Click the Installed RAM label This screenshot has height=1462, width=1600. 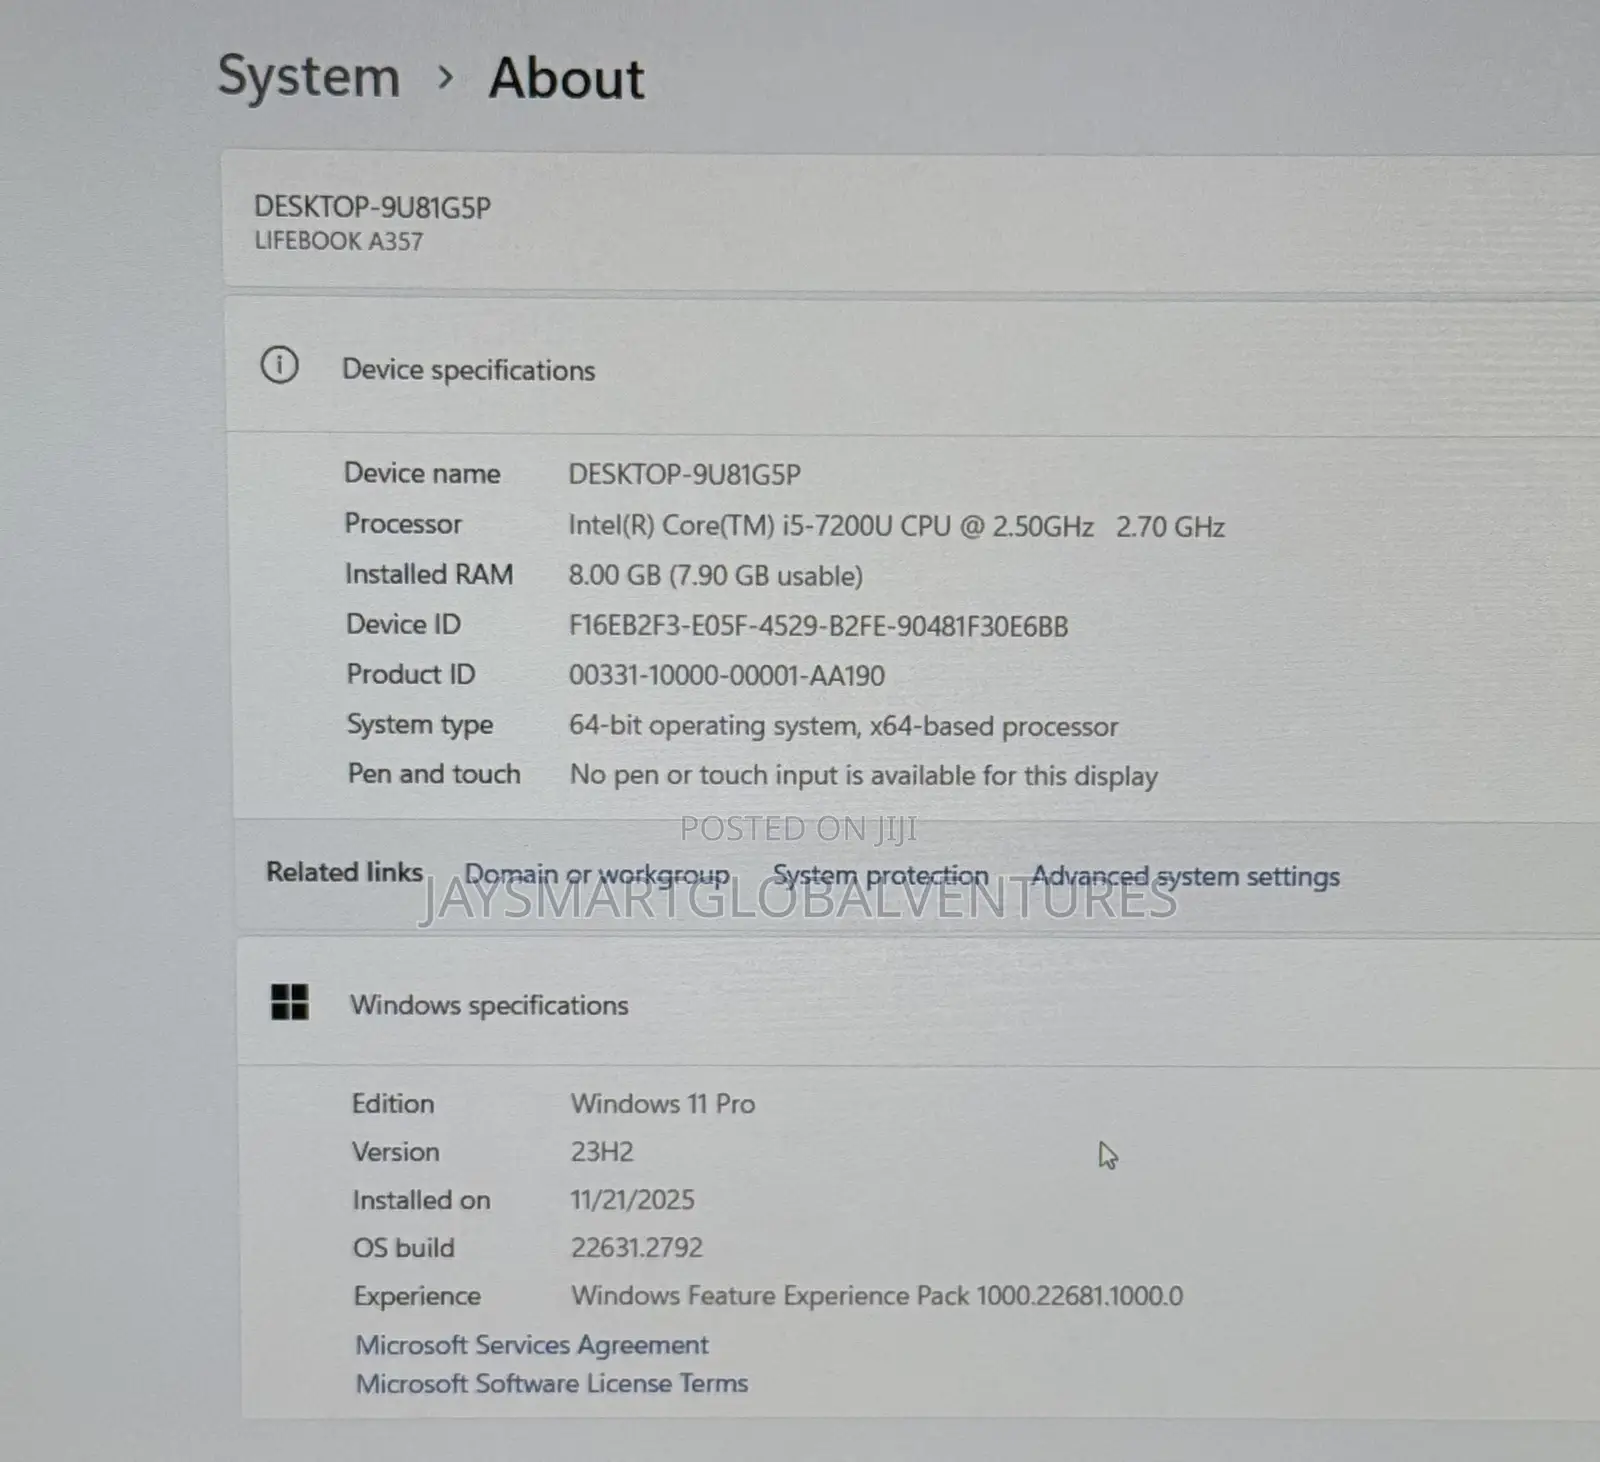[x=429, y=574]
